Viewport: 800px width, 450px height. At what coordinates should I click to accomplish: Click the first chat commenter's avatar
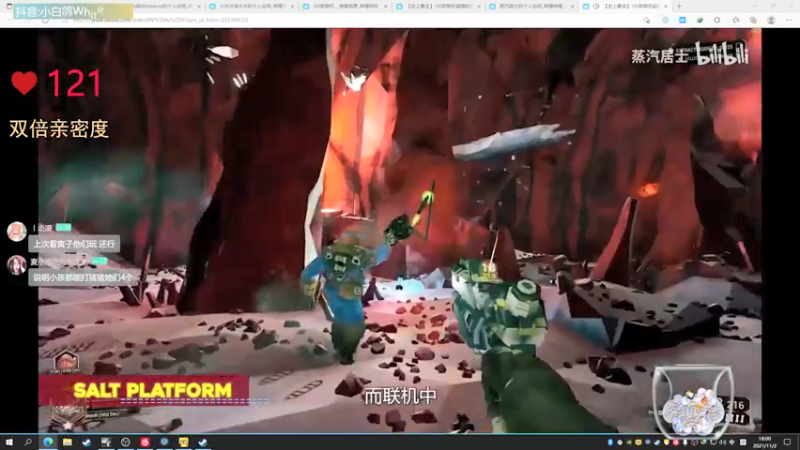click(x=16, y=231)
